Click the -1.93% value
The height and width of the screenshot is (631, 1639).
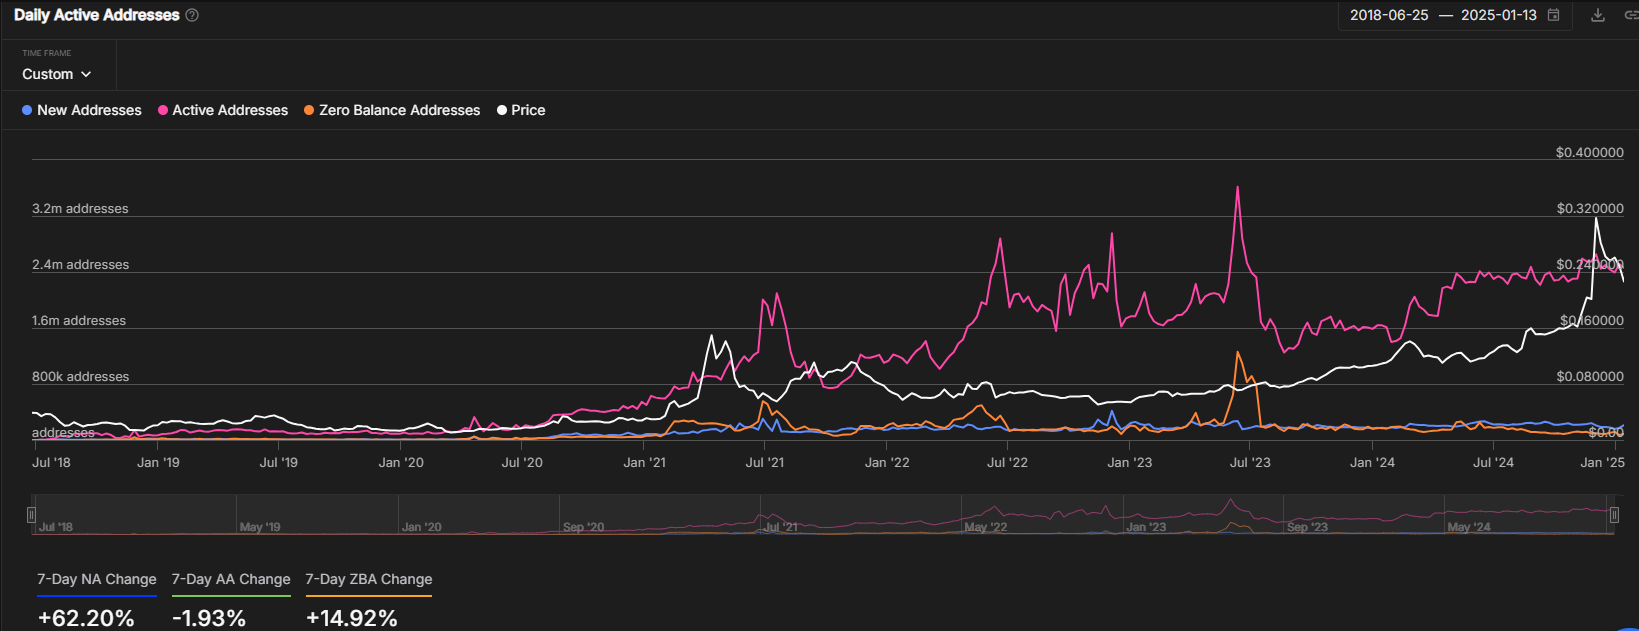click(209, 618)
